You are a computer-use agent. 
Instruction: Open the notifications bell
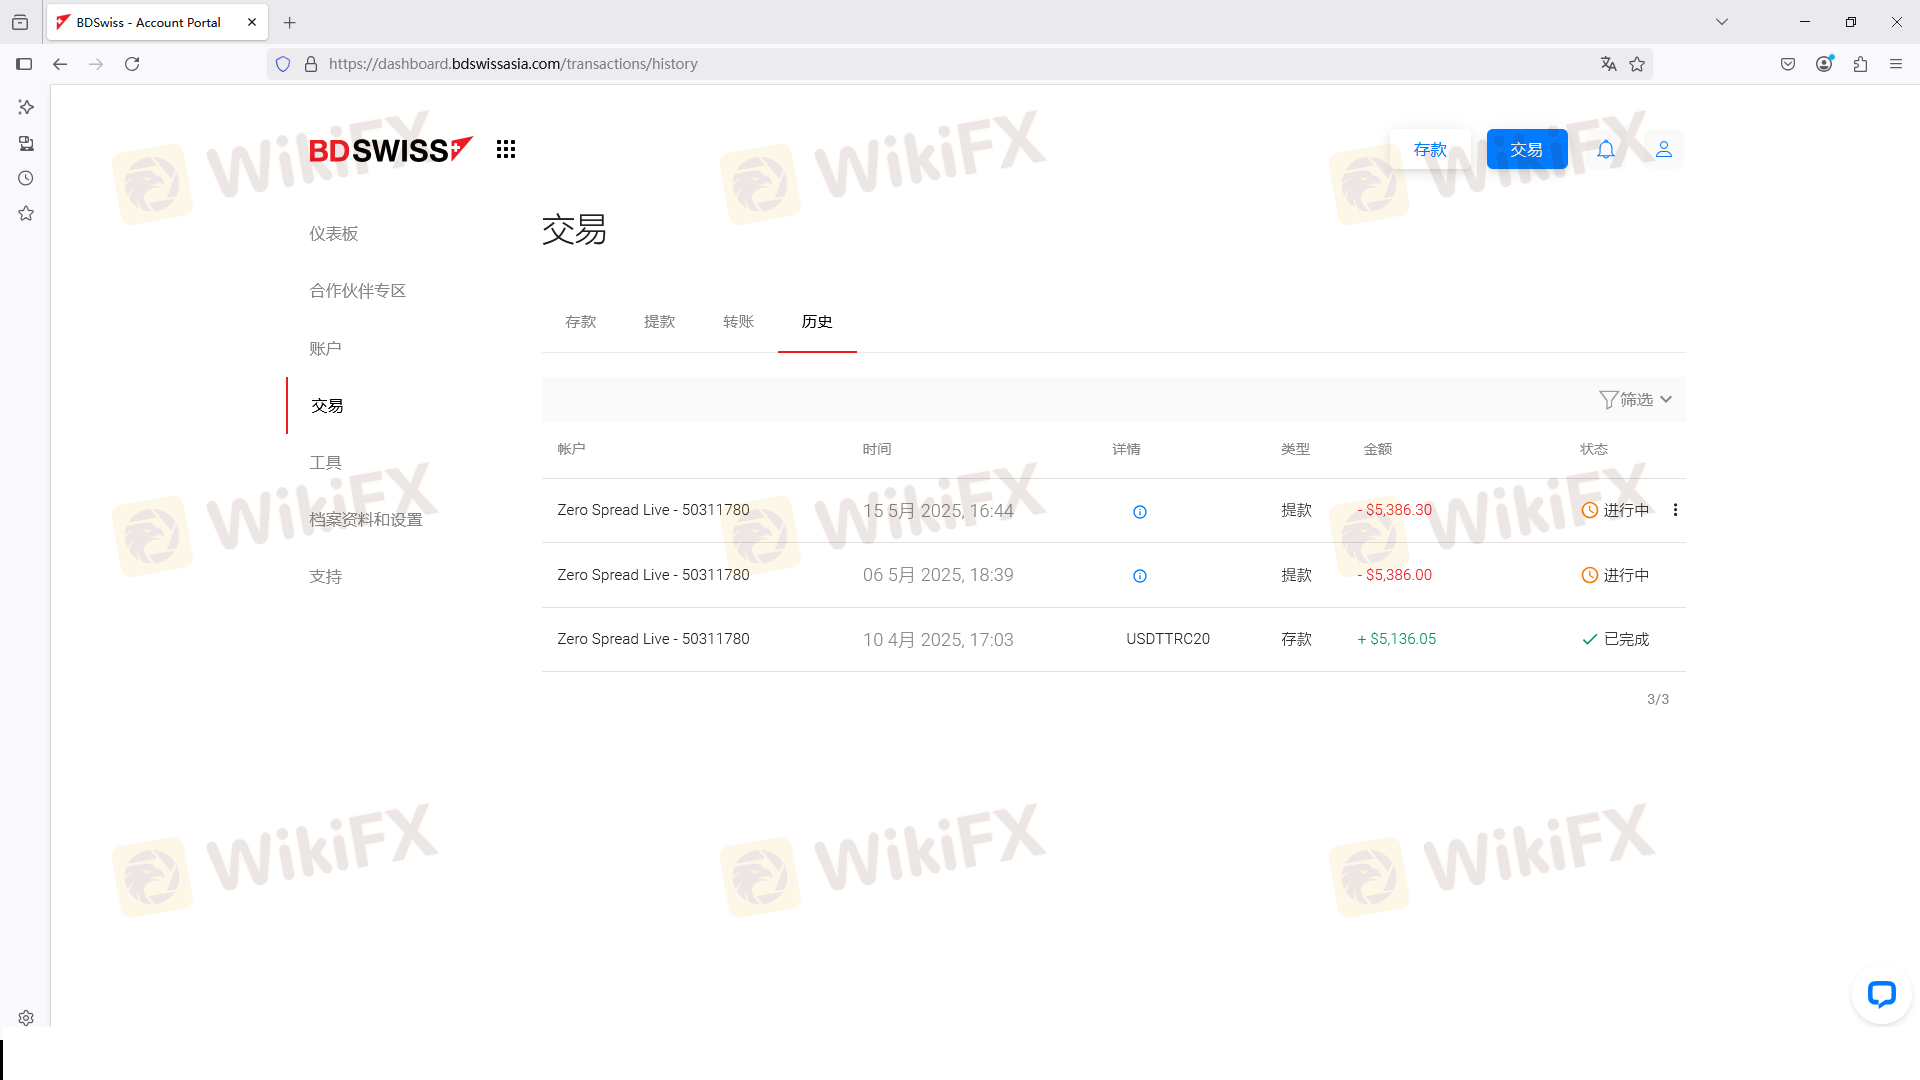[1606, 150]
